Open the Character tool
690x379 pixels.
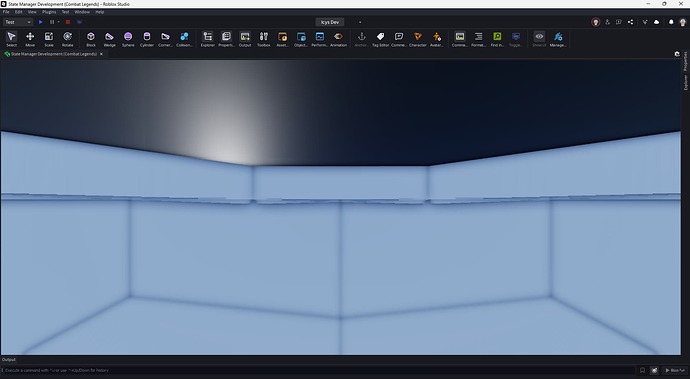click(418, 39)
